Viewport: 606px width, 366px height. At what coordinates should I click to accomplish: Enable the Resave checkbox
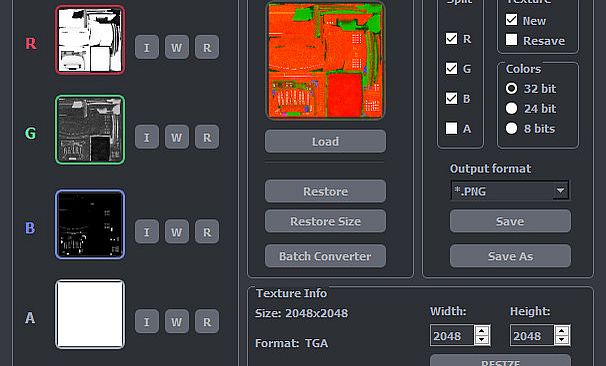pos(511,40)
